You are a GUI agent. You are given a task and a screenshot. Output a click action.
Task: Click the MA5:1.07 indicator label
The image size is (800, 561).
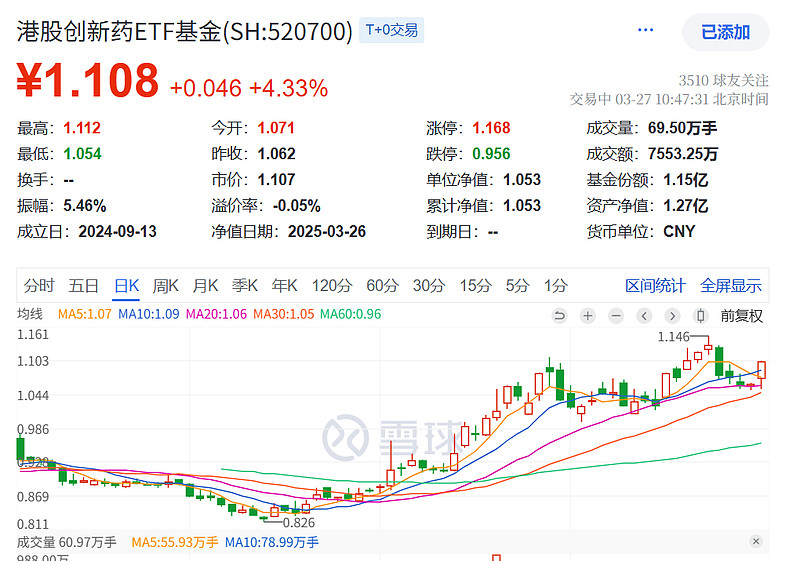[85, 314]
